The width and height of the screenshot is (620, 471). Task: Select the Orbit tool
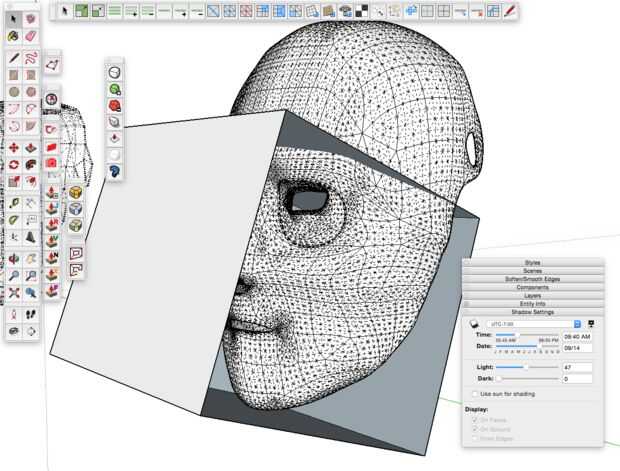14,259
